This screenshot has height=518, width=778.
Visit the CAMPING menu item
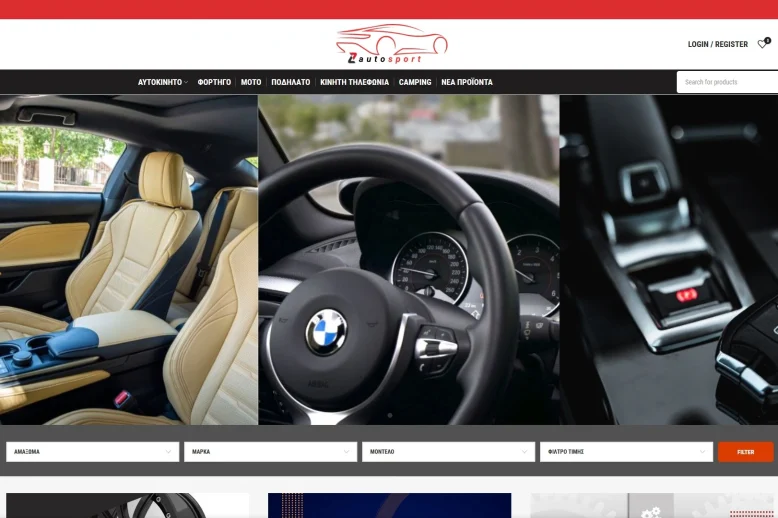coord(415,82)
